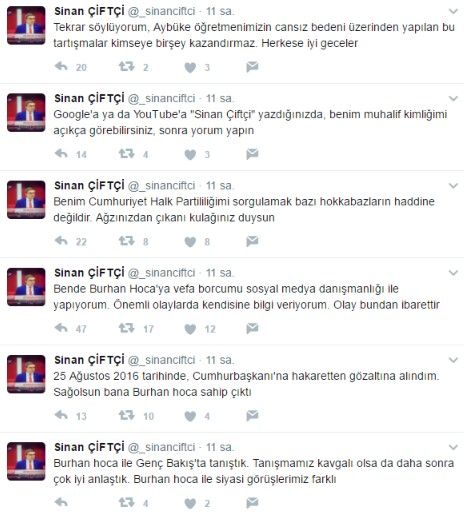Open more options for the Genç Bakış tweet

(x=453, y=447)
